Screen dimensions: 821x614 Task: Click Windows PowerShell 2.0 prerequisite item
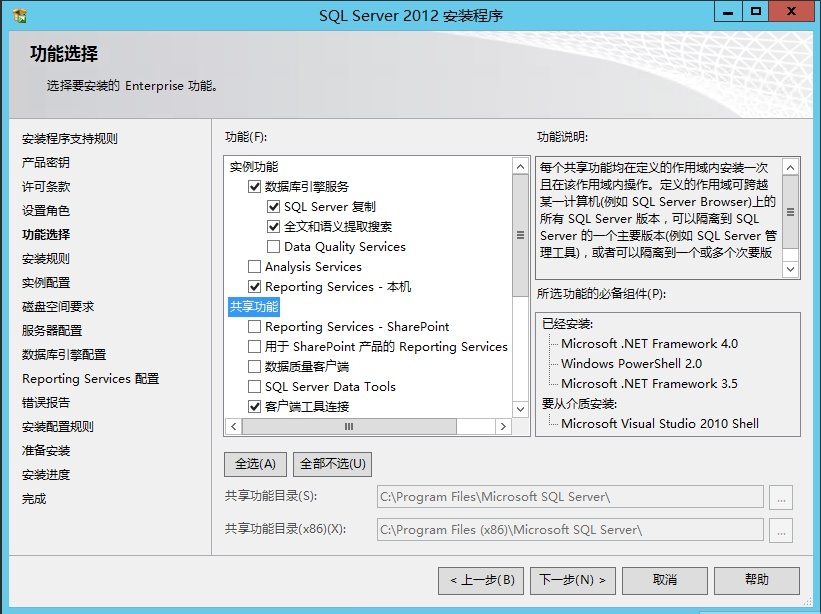[x=631, y=364]
